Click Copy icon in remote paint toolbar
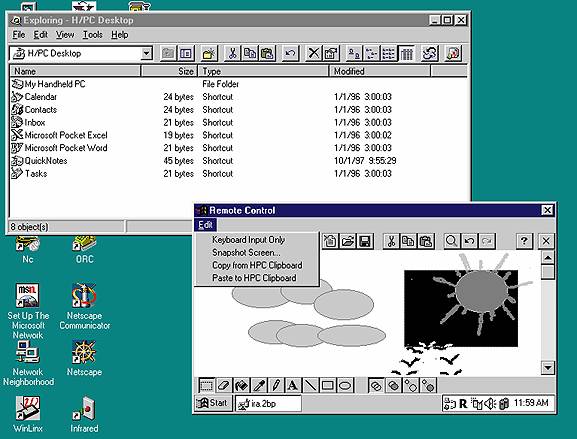 [408, 241]
